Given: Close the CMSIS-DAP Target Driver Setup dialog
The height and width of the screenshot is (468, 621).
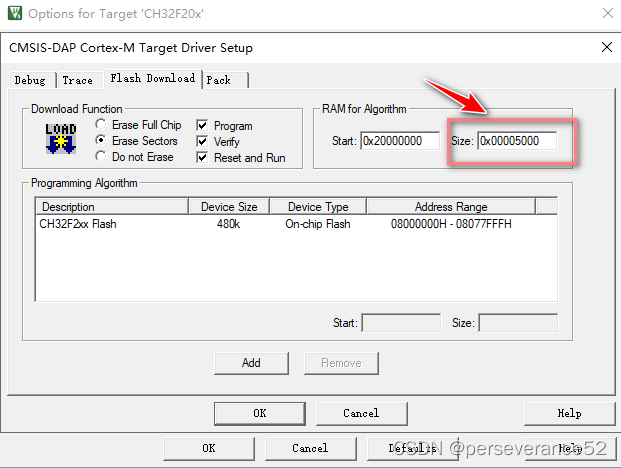Looking at the screenshot, I should [x=607, y=47].
